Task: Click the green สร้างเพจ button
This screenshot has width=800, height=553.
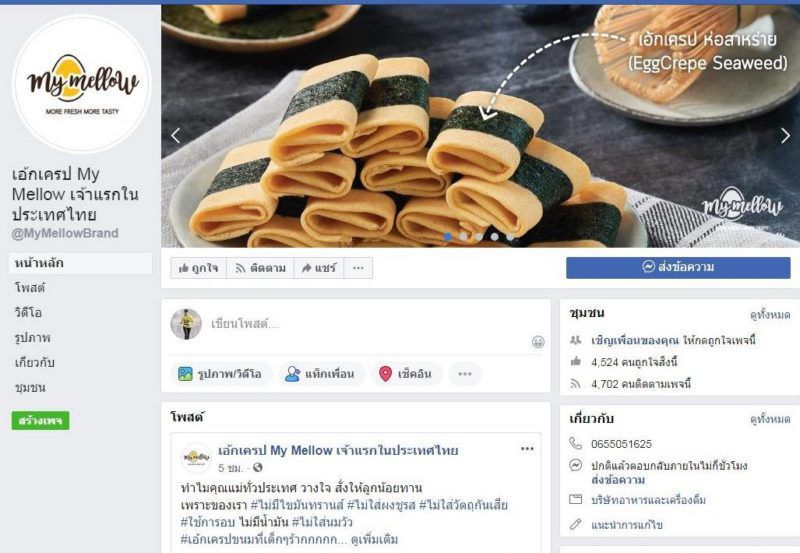Action: [40, 421]
